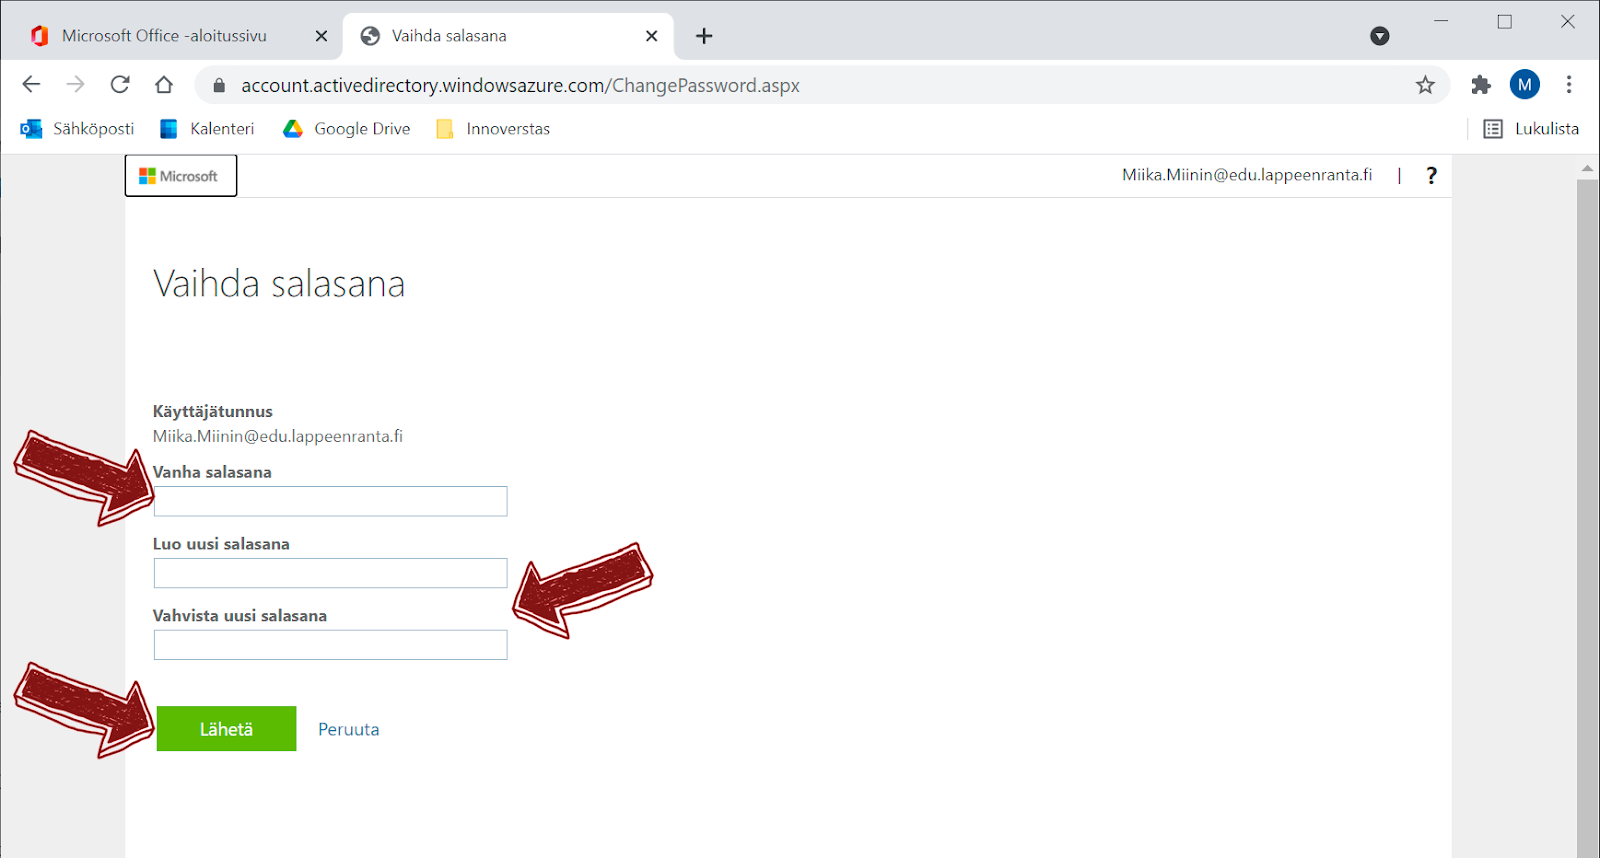The width and height of the screenshot is (1600, 858).
Task: Select the Vaihda salasana tab
Action: [508, 36]
